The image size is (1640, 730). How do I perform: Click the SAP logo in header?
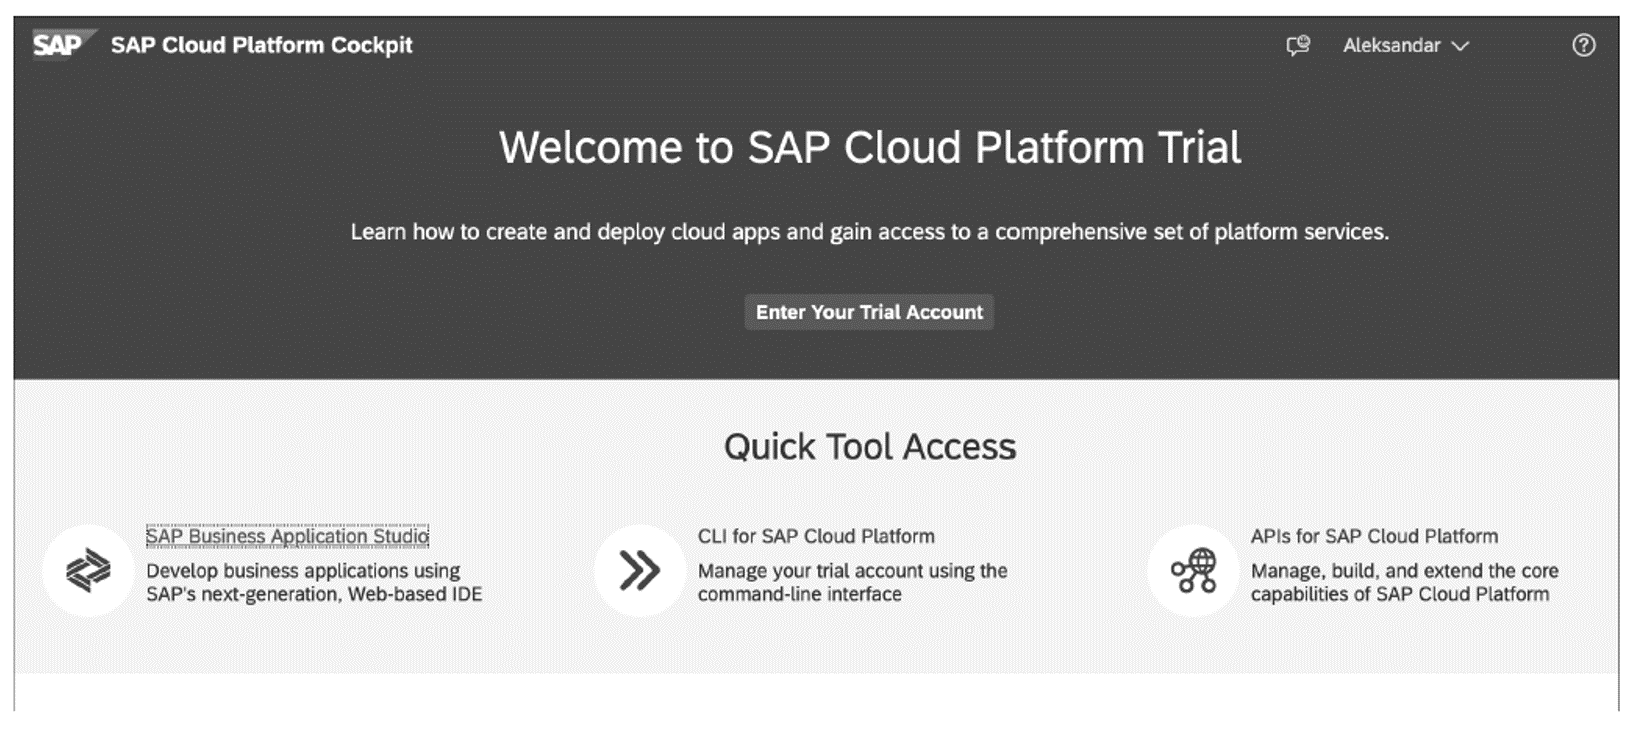(x=64, y=45)
